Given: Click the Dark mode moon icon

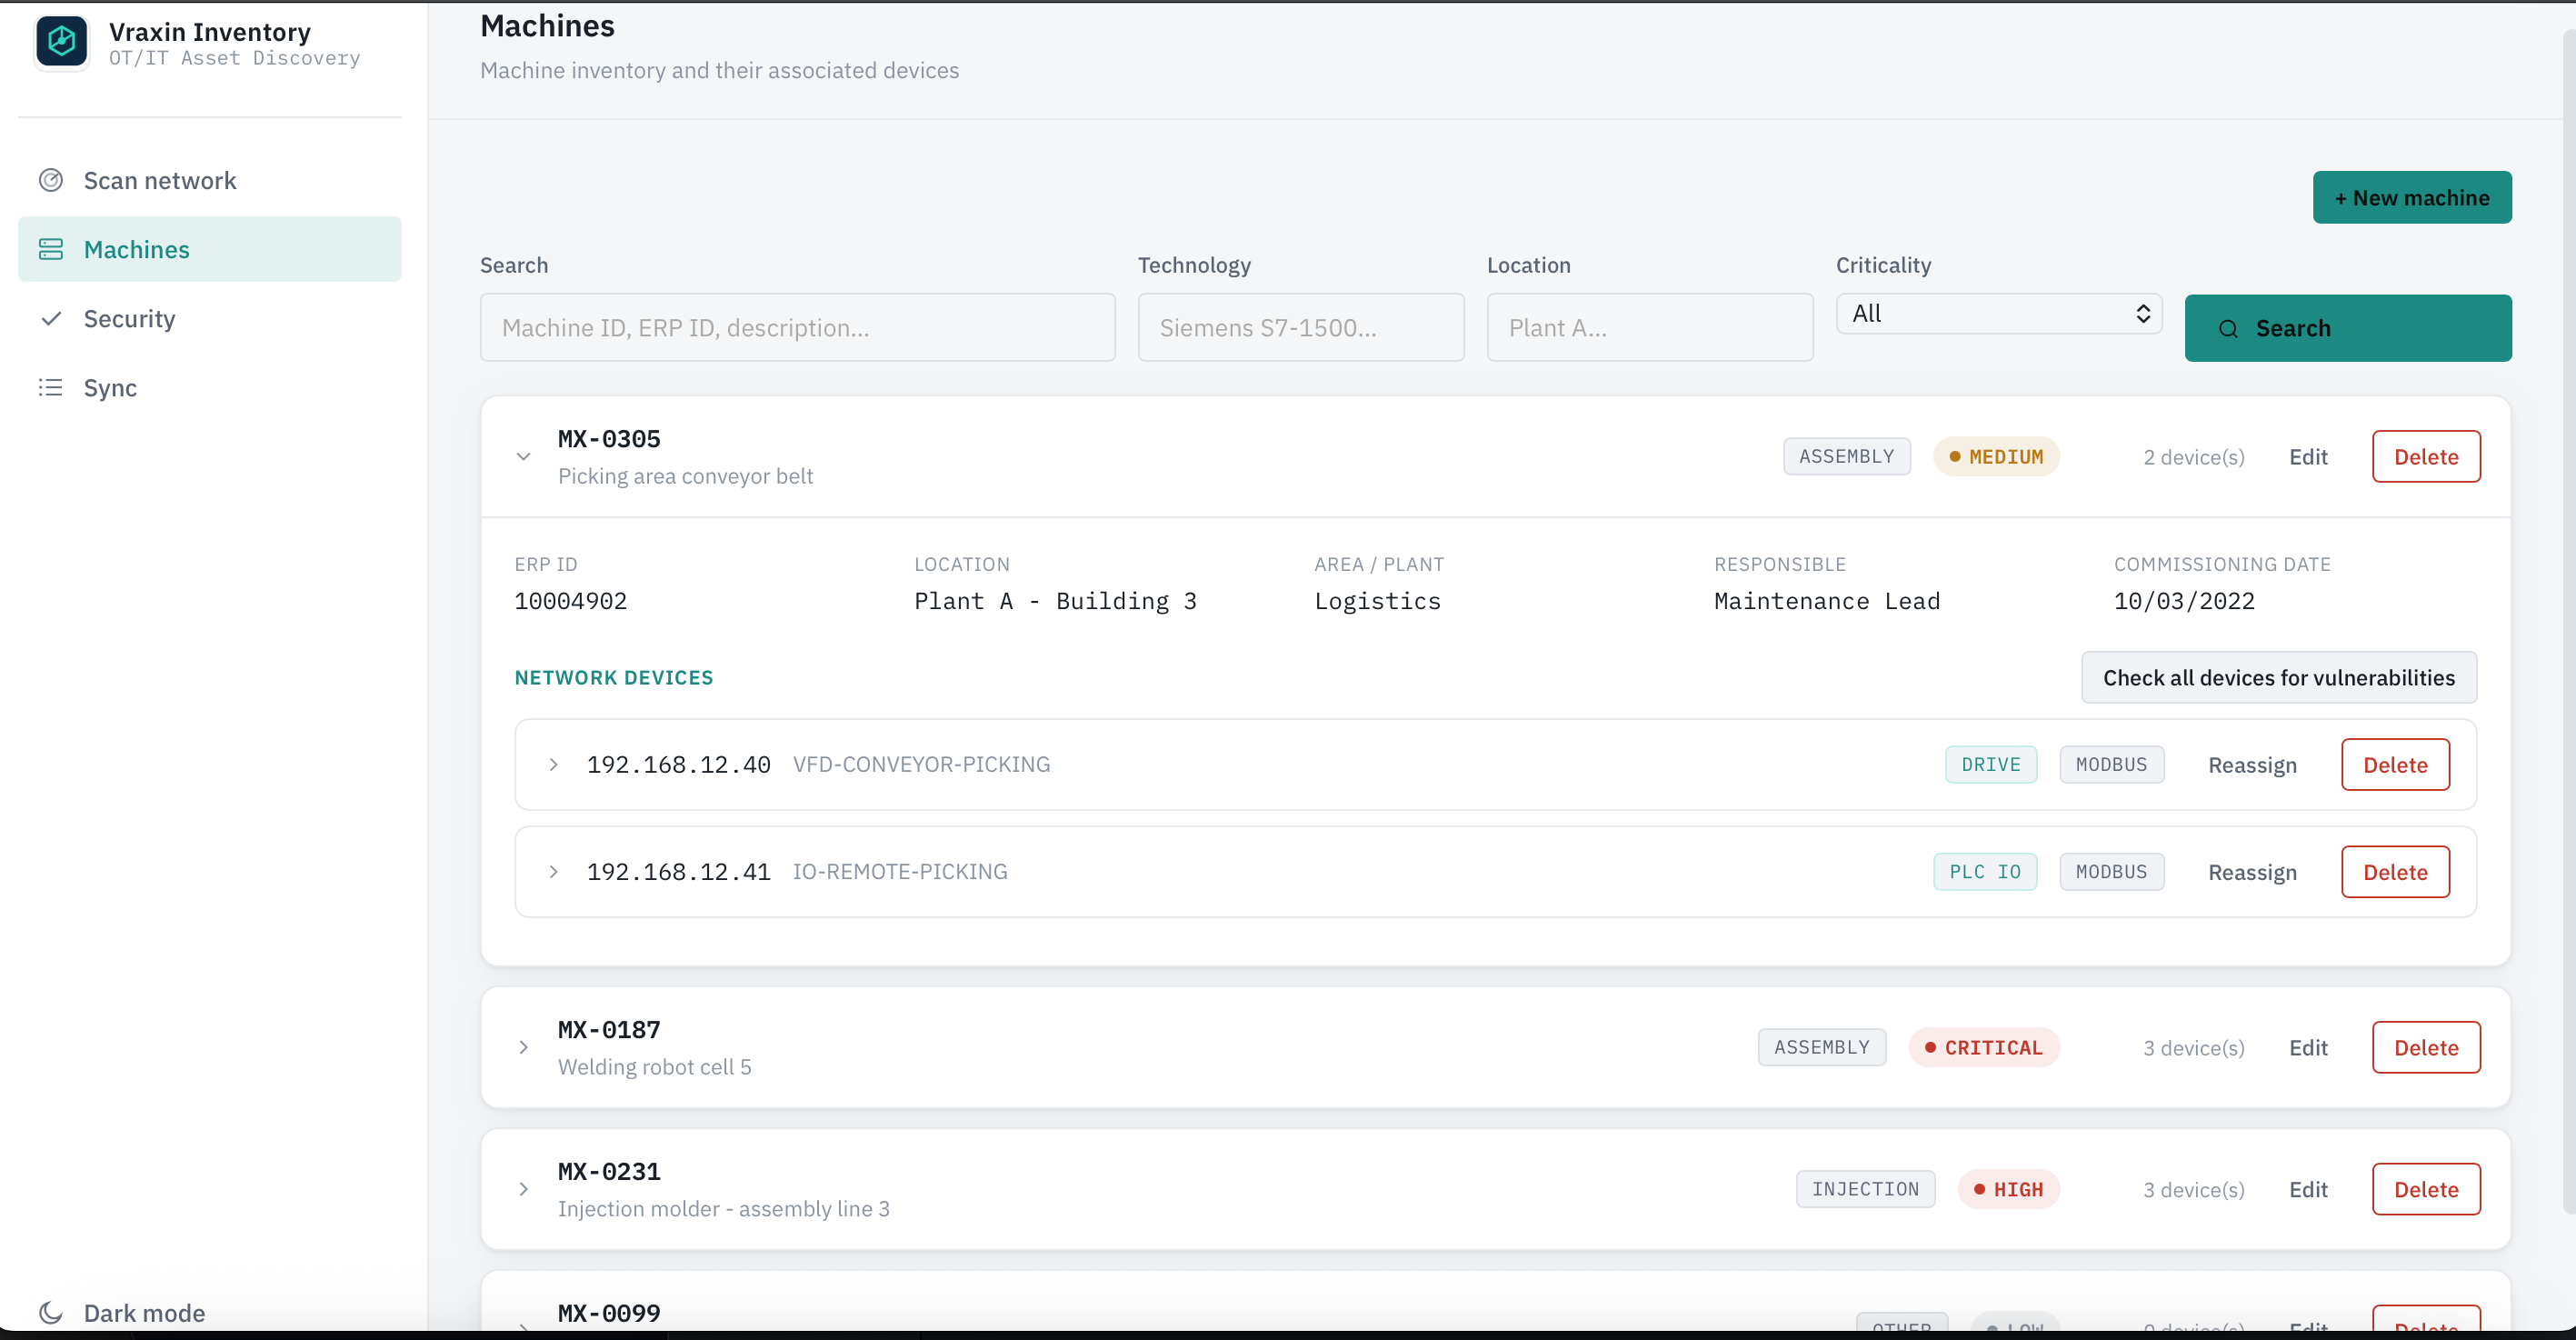Looking at the screenshot, I should [51, 1312].
